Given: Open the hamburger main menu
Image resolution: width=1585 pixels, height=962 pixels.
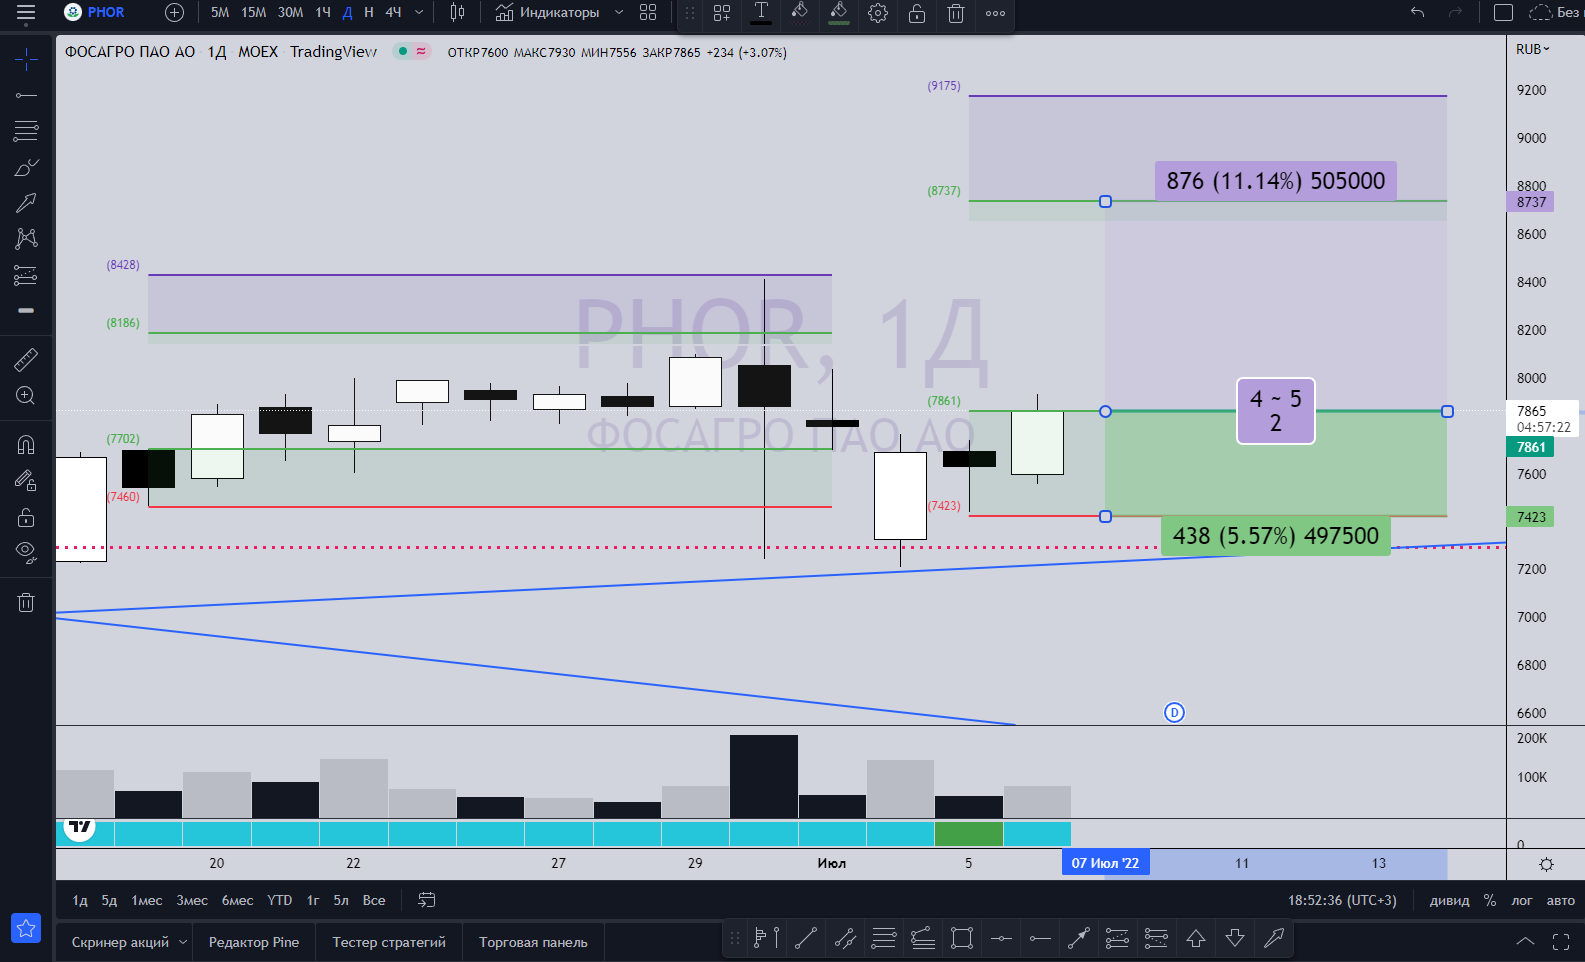Looking at the screenshot, I should 26,13.
